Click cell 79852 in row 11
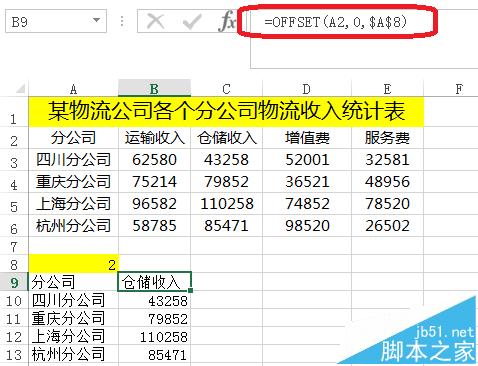Image resolution: width=478 pixels, height=366 pixels. point(154,318)
